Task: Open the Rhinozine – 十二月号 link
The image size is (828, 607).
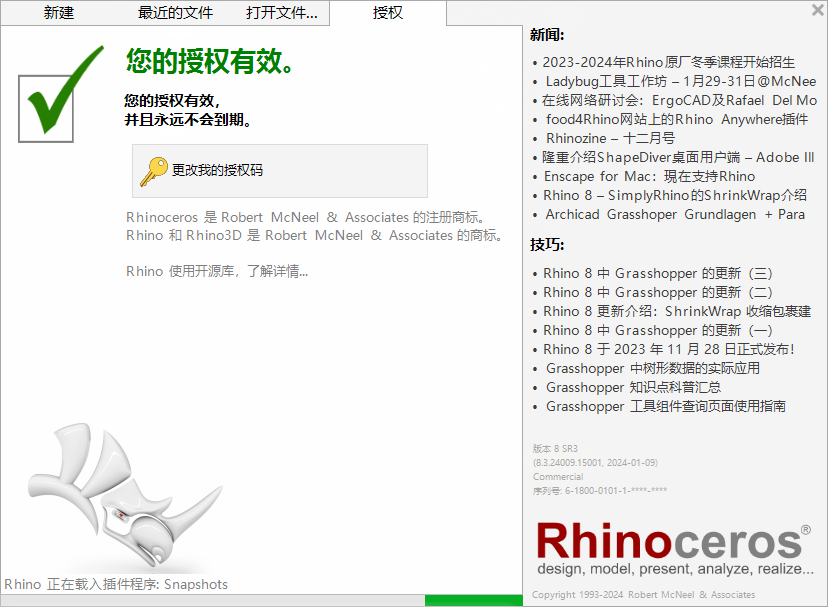Action: (x=610, y=138)
